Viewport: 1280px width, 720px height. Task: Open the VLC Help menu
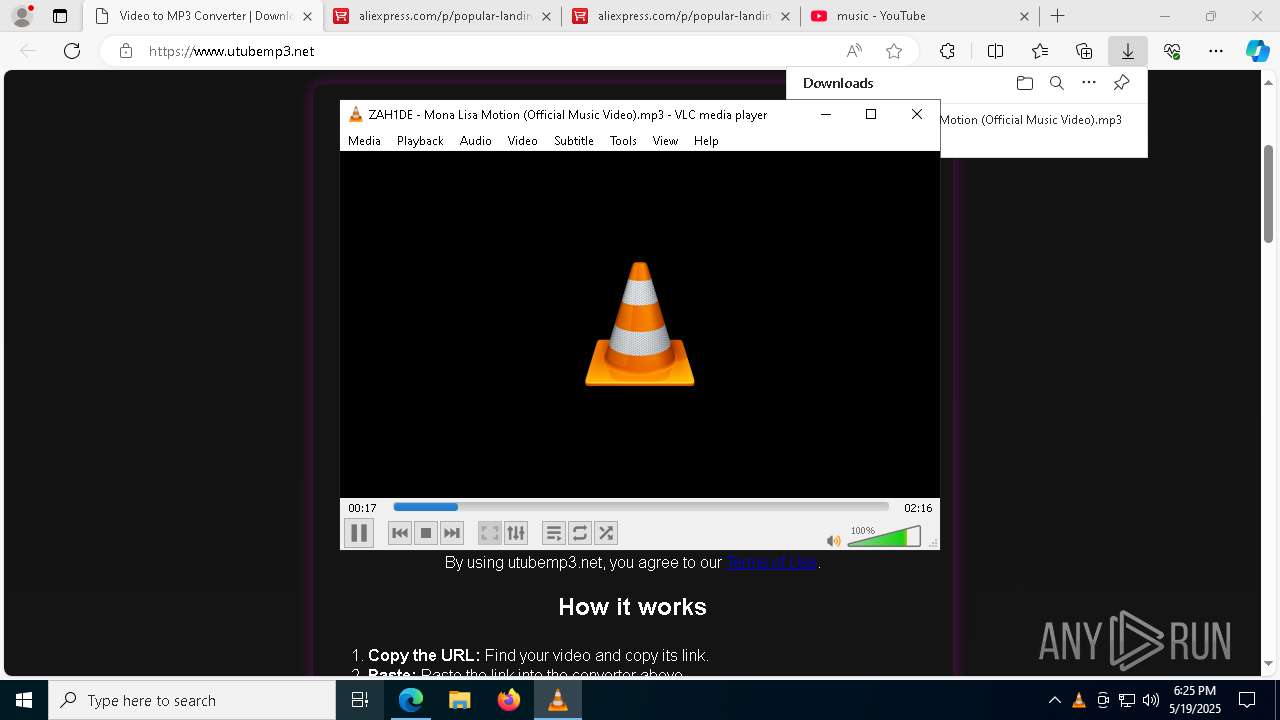[706, 141]
